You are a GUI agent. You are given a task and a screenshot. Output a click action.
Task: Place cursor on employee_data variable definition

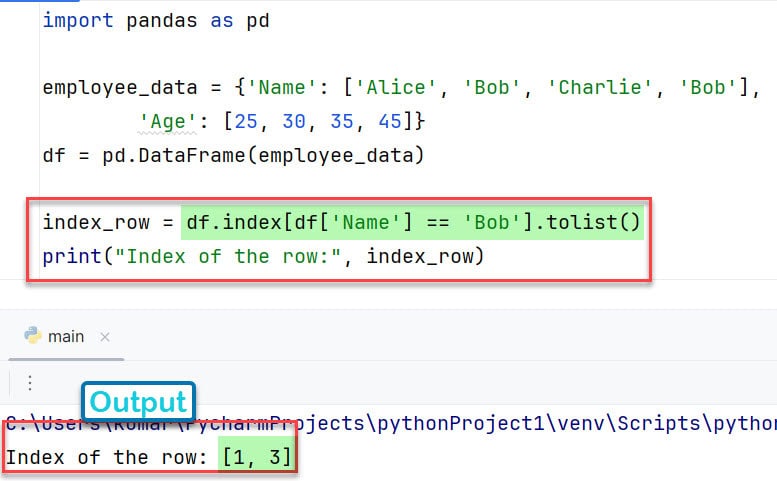(x=120, y=88)
